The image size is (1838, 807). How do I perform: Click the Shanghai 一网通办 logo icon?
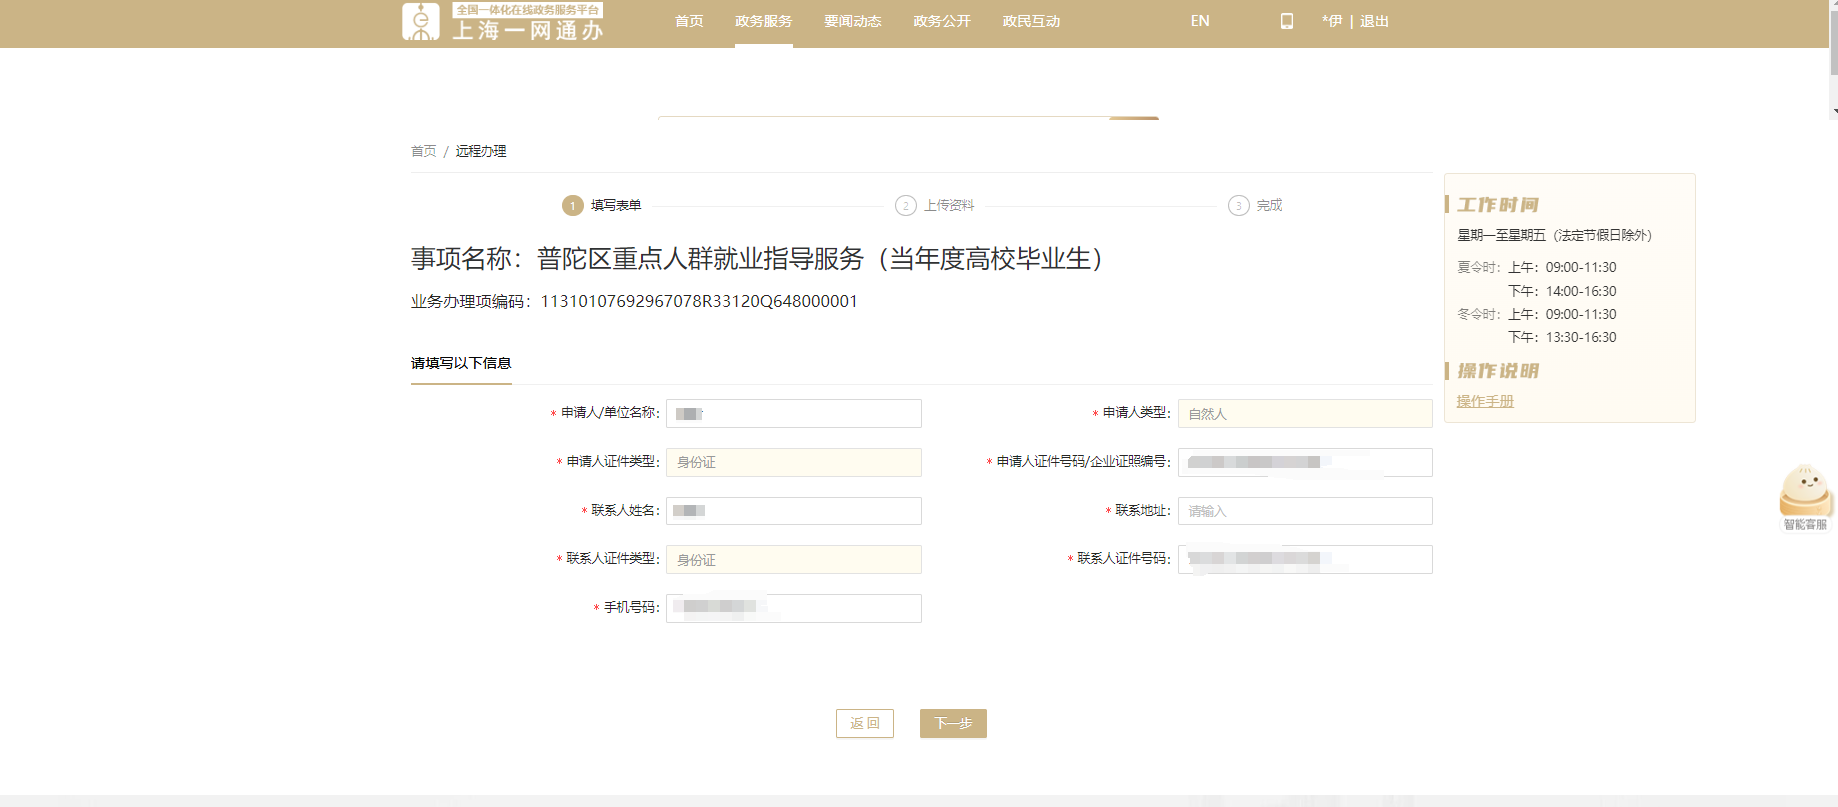coord(421,21)
